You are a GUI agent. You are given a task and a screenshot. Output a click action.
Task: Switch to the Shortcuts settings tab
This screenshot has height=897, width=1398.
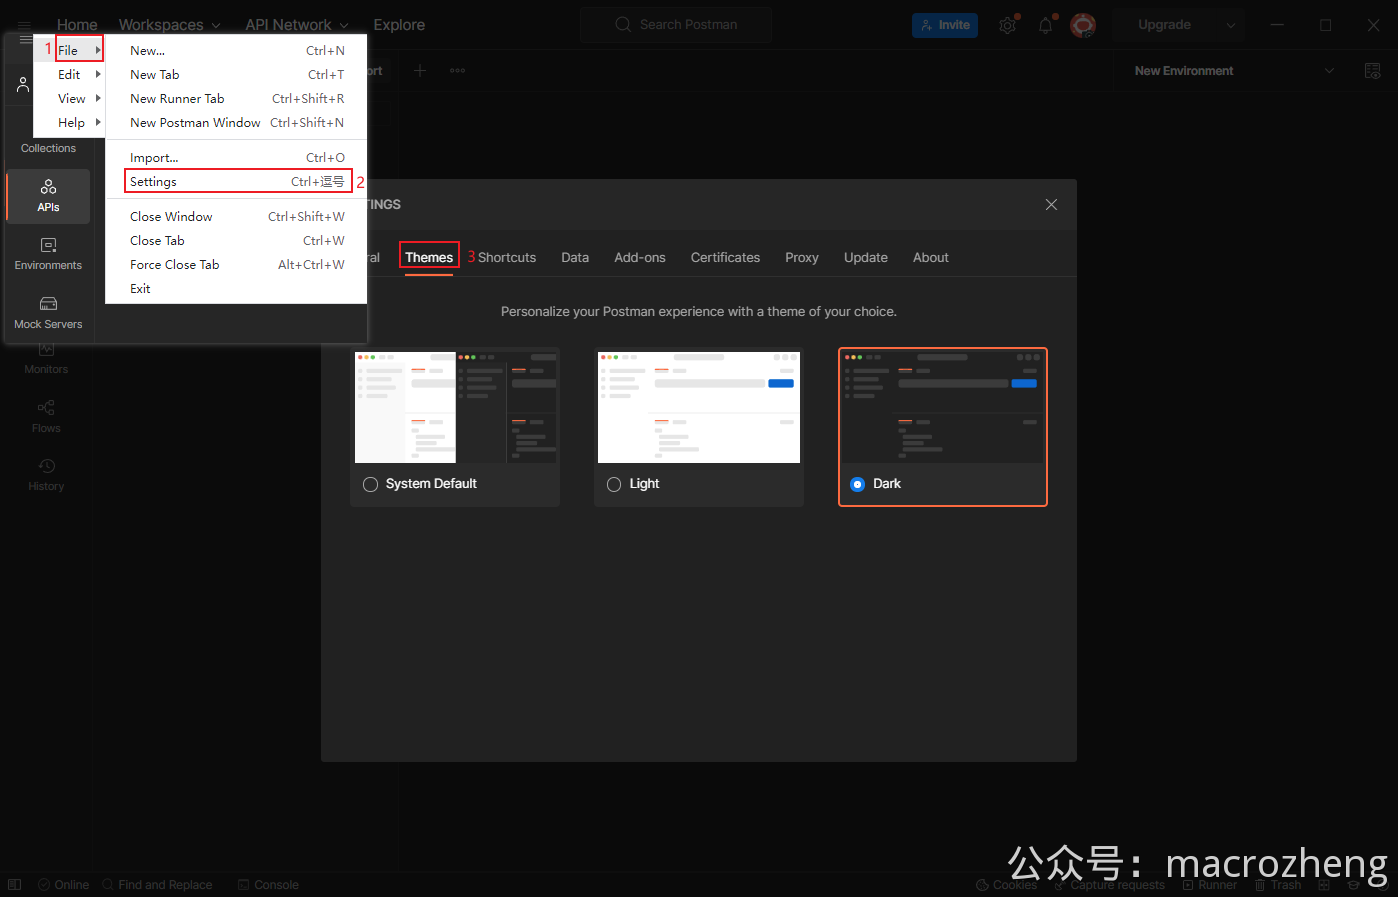507,257
